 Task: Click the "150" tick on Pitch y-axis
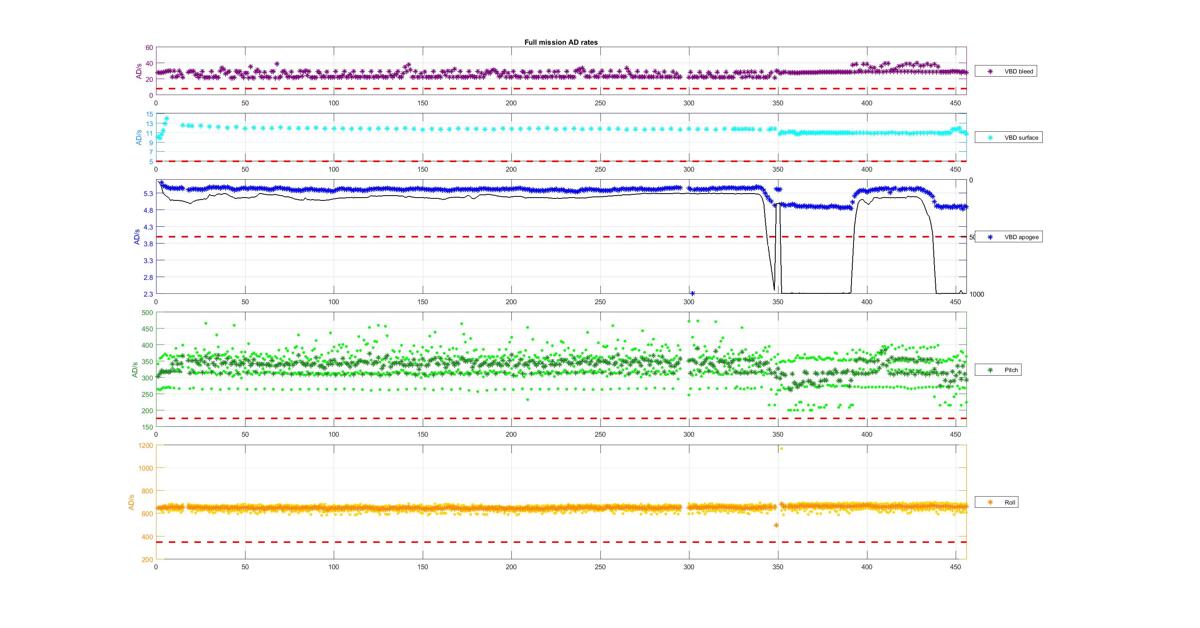(147, 427)
